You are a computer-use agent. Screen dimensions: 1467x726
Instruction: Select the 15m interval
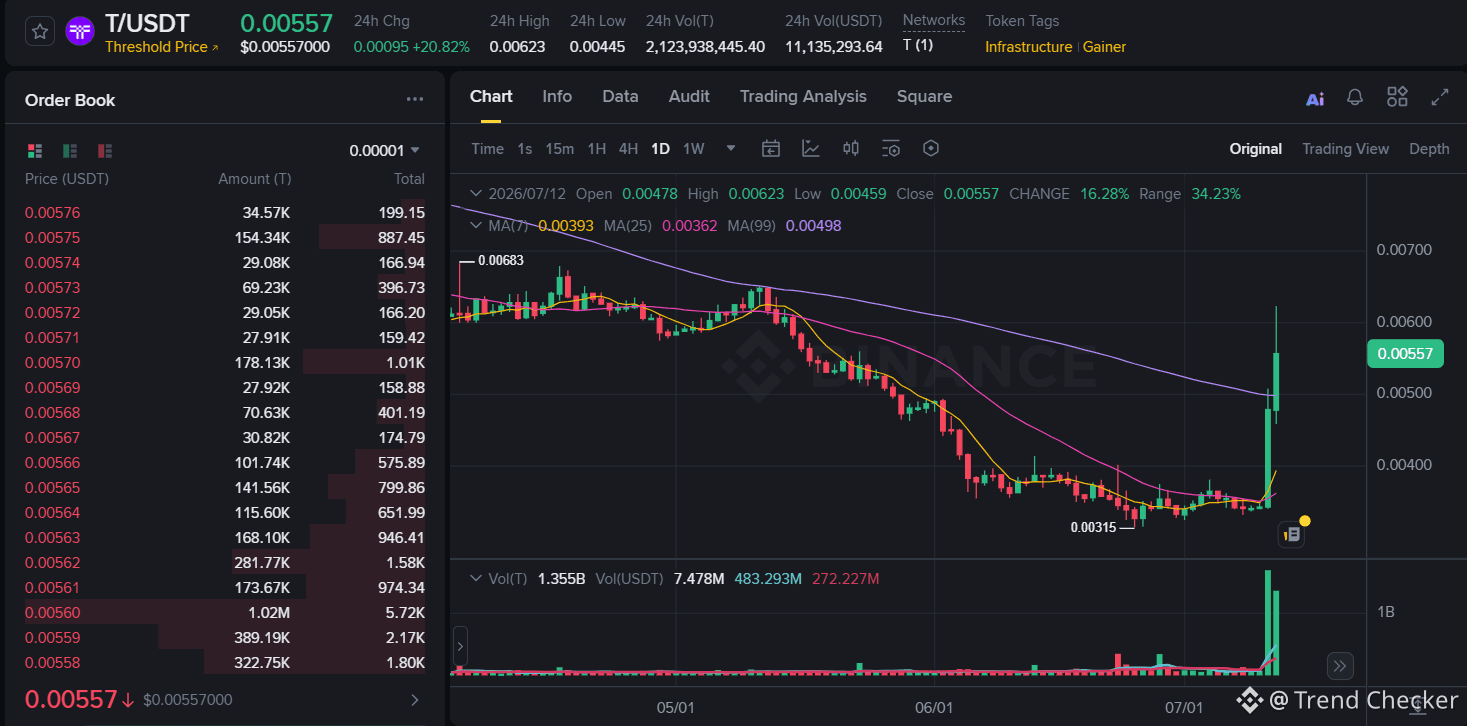560,149
